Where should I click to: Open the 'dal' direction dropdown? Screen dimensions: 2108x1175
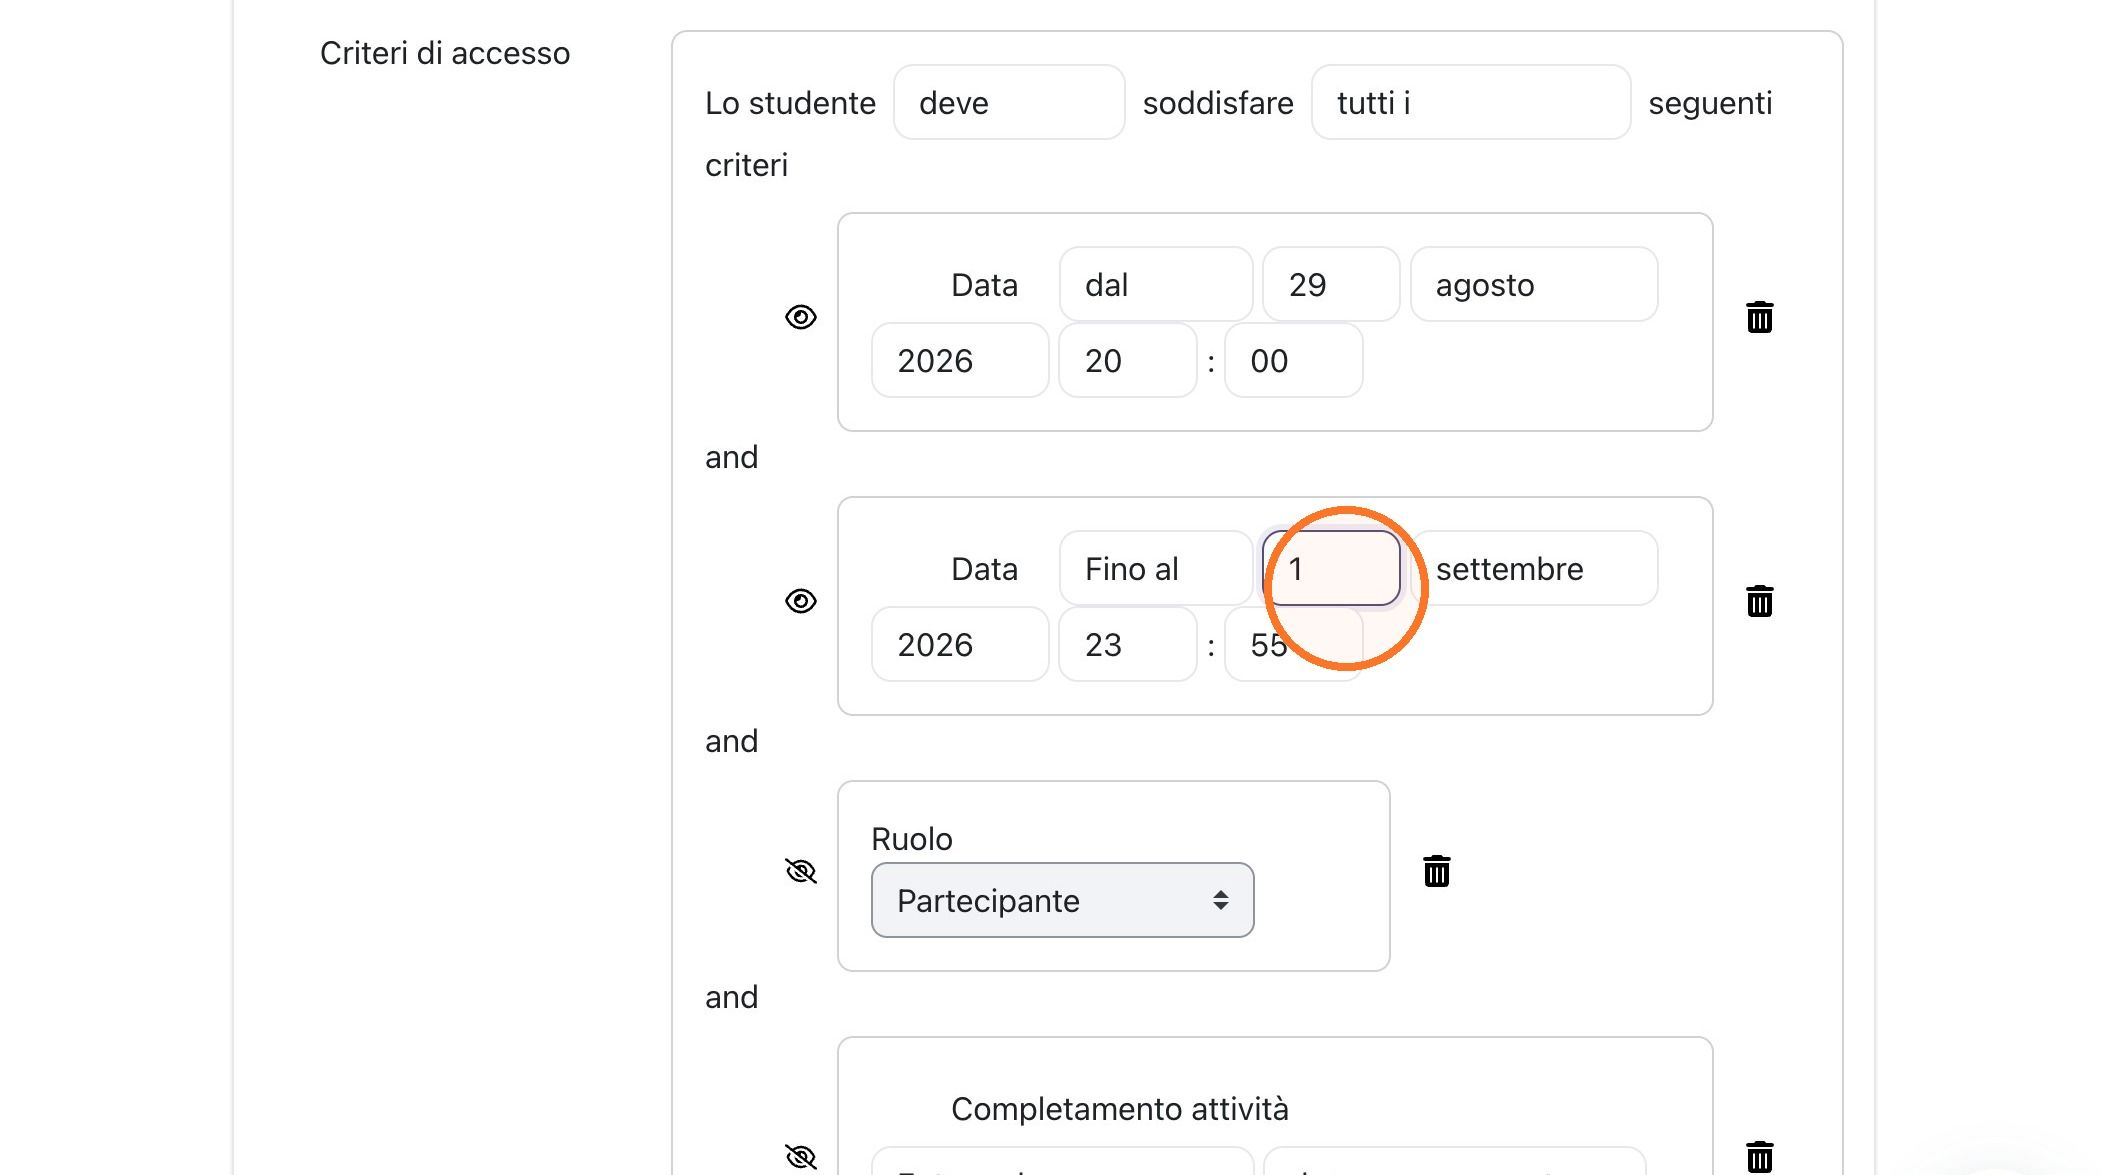click(x=1156, y=285)
